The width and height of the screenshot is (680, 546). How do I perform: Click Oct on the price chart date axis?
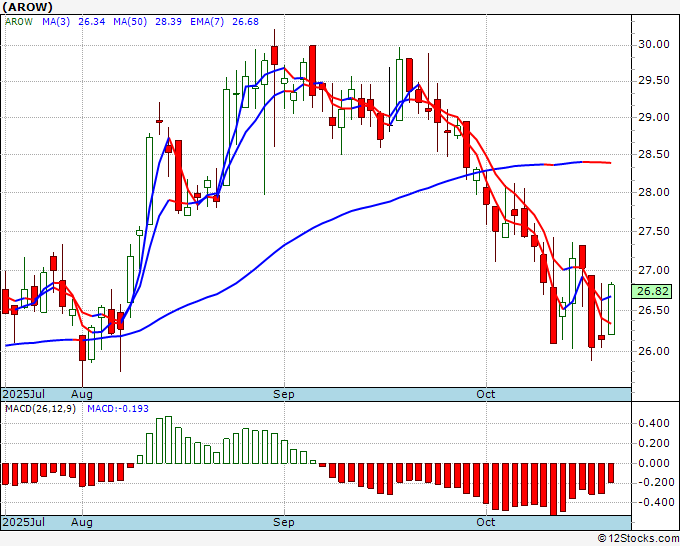pos(485,394)
